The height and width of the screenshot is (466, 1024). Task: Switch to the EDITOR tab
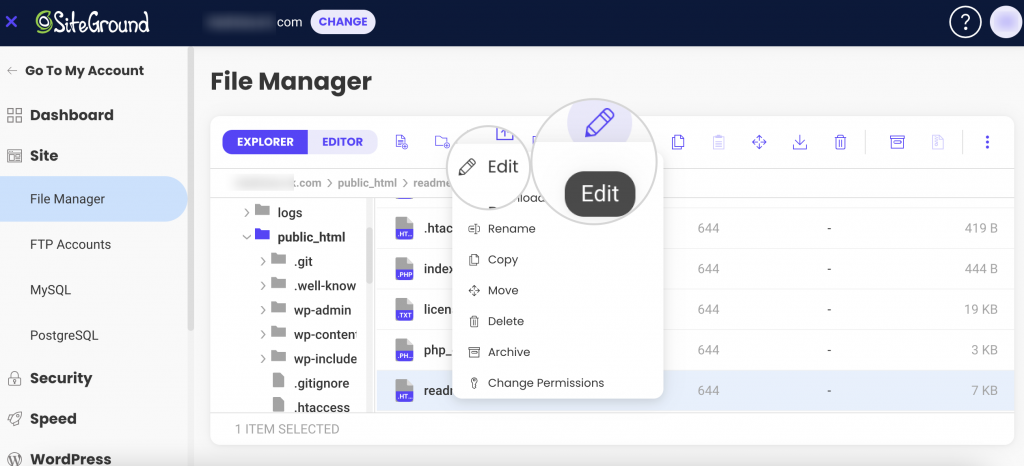(x=342, y=142)
